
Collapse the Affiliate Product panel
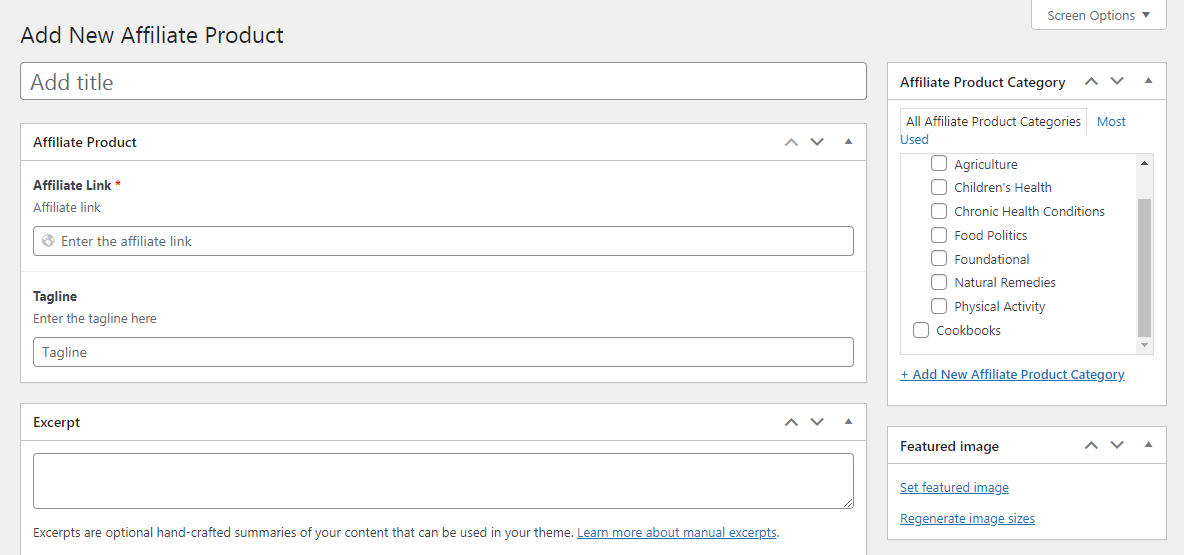848,141
